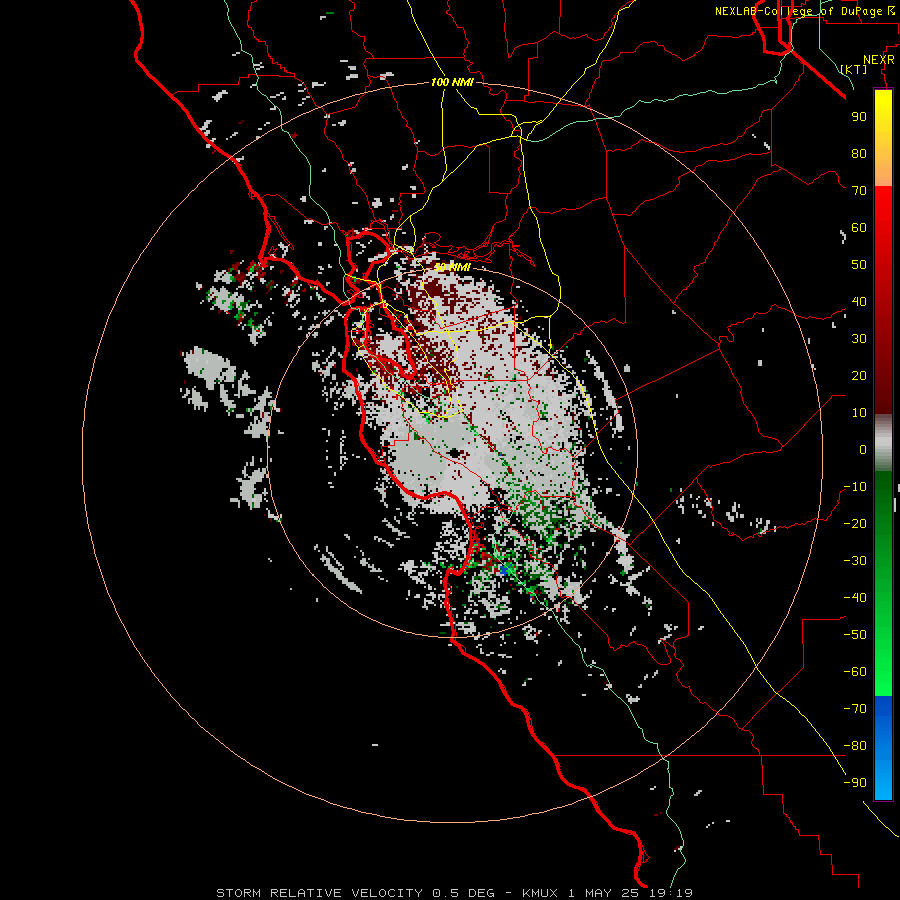Click the 20 value on velocity scale
The width and height of the screenshot is (900, 900).
pos(859,375)
